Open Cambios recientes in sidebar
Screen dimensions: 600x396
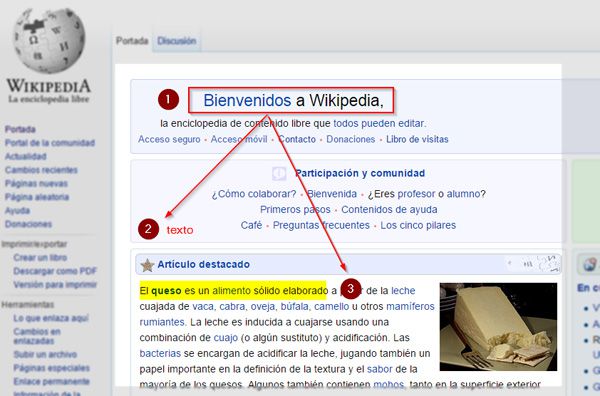pos(41,170)
